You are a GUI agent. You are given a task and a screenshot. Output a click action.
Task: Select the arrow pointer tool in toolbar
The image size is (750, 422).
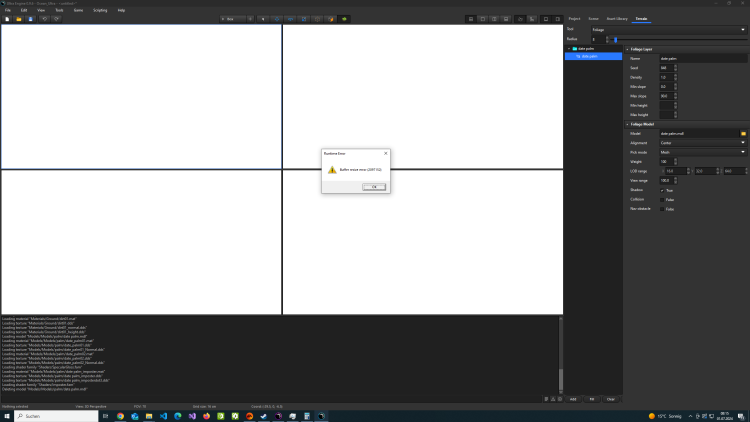click(263, 19)
